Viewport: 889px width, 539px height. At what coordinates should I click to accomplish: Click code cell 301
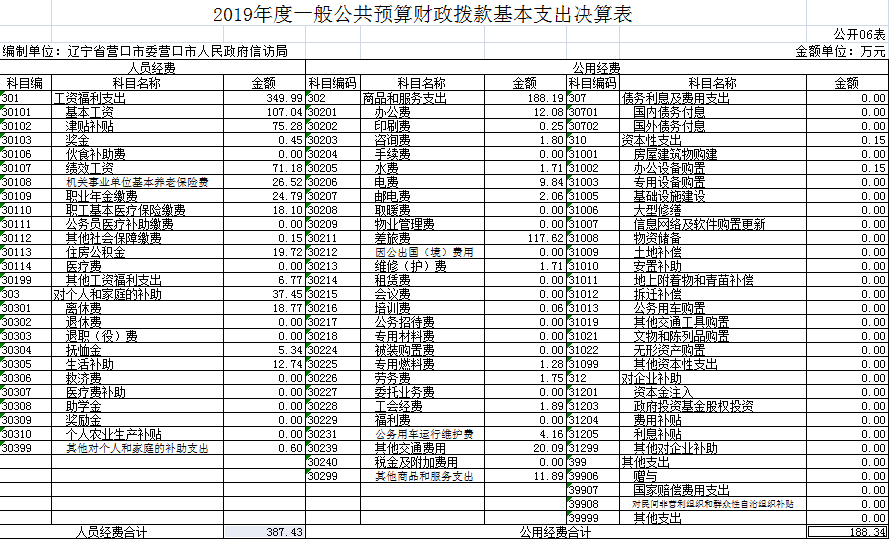pos(26,98)
